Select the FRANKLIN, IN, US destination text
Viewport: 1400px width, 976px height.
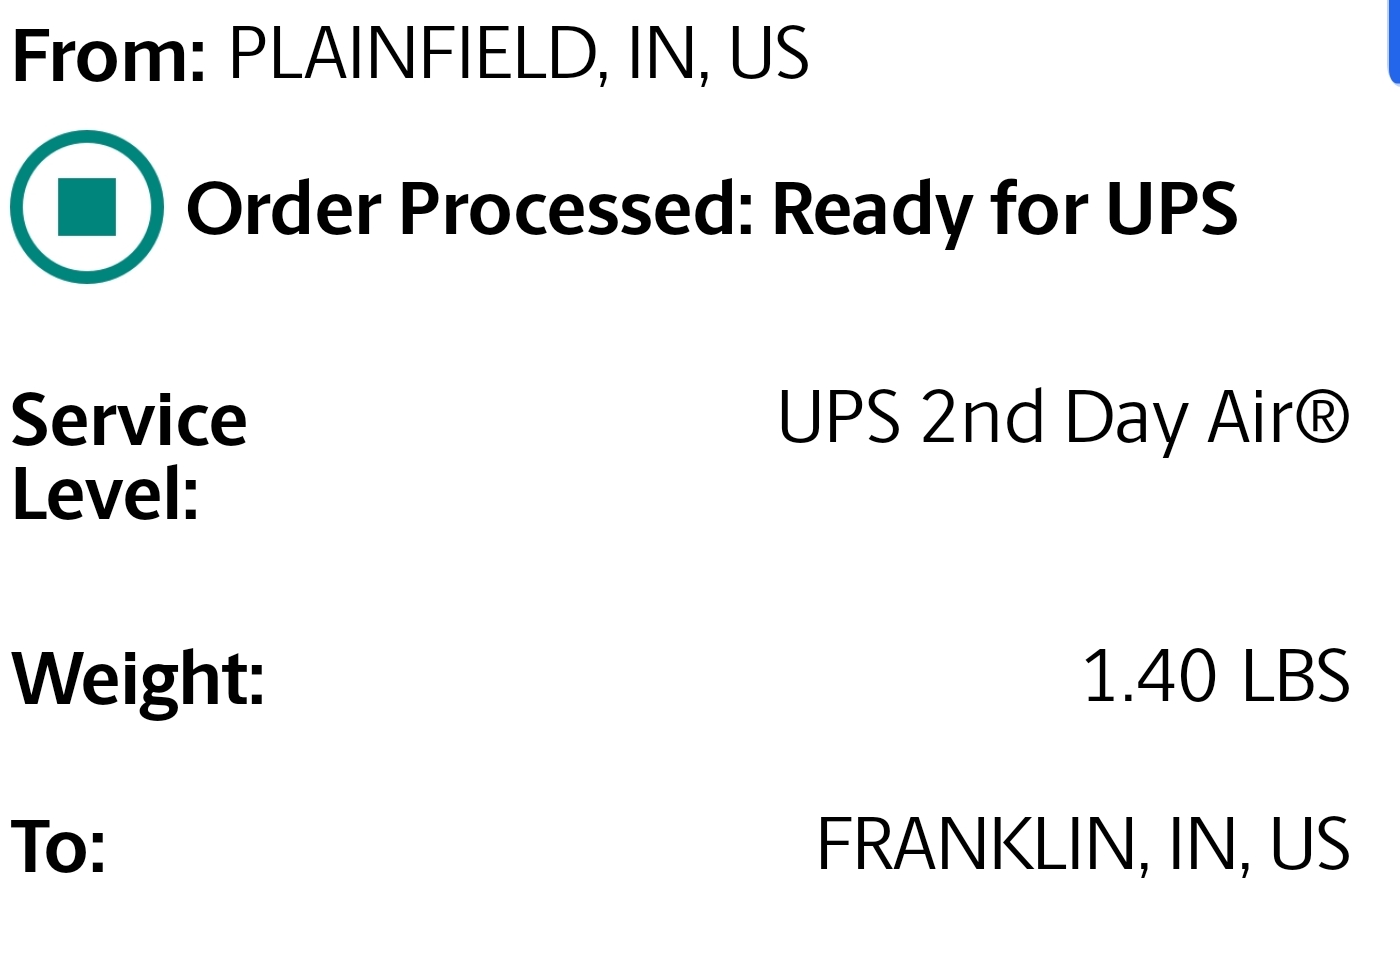coord(1084,845)
